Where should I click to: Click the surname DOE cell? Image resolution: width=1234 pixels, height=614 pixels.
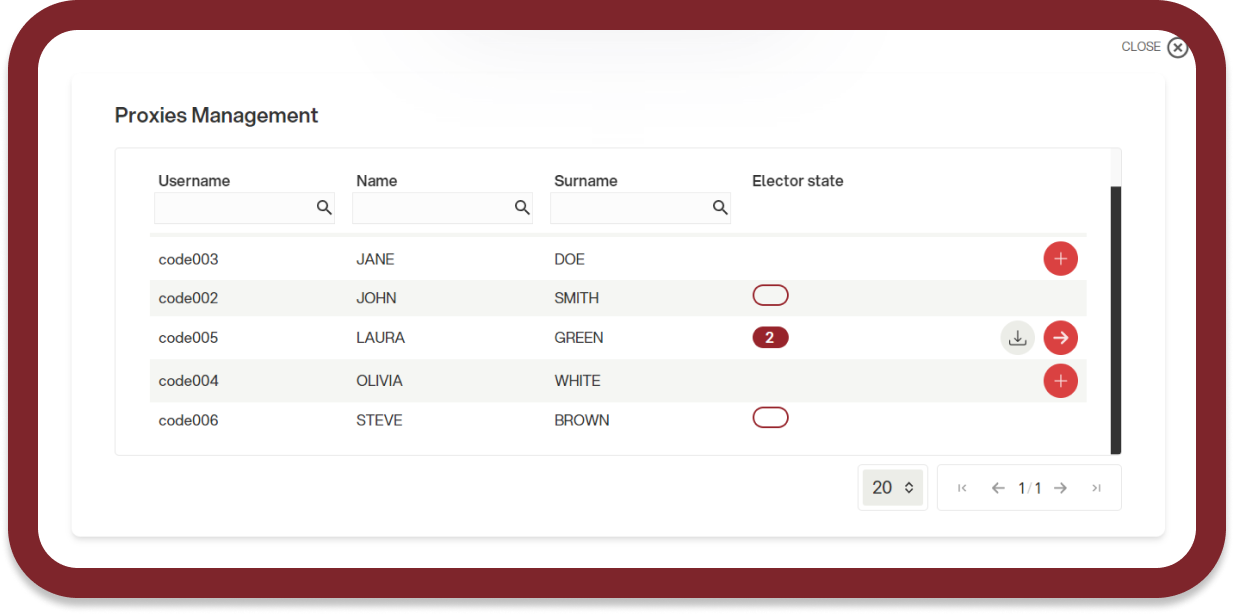coord(569,259)
